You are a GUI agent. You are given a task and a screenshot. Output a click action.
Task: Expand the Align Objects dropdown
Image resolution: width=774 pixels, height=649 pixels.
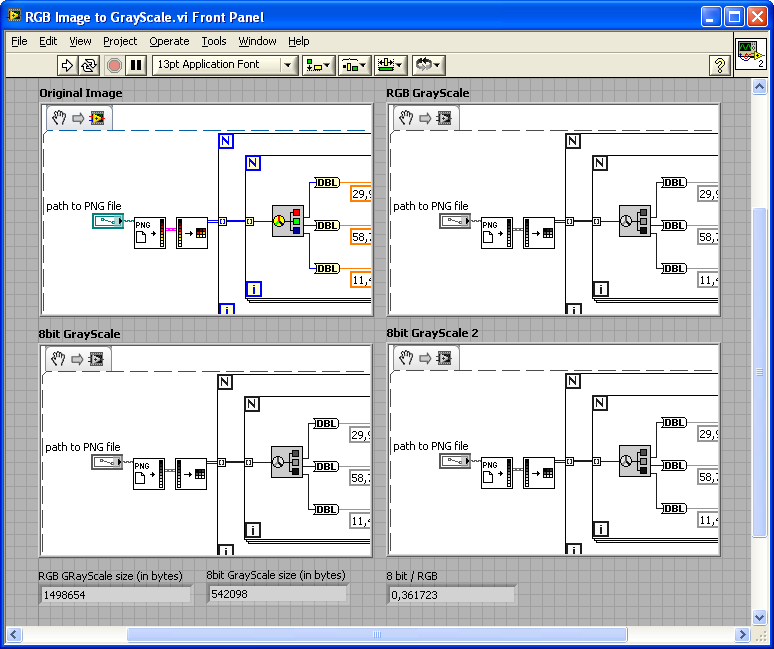click(x=319, y=65)
